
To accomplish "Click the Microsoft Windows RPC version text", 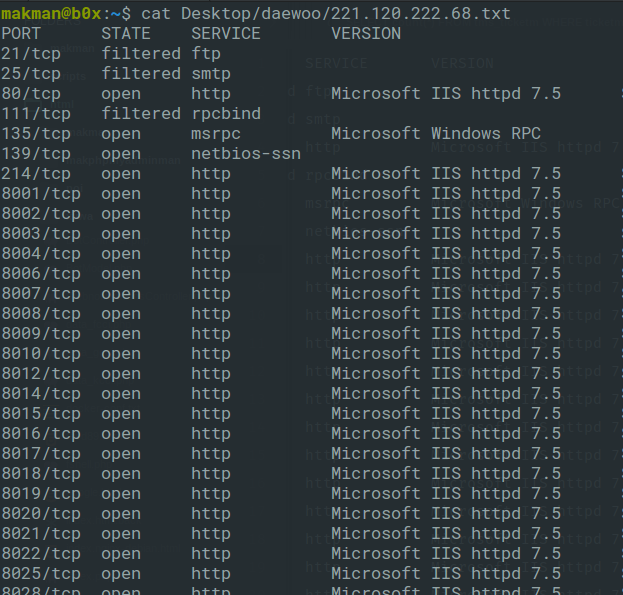I will 436,133.
